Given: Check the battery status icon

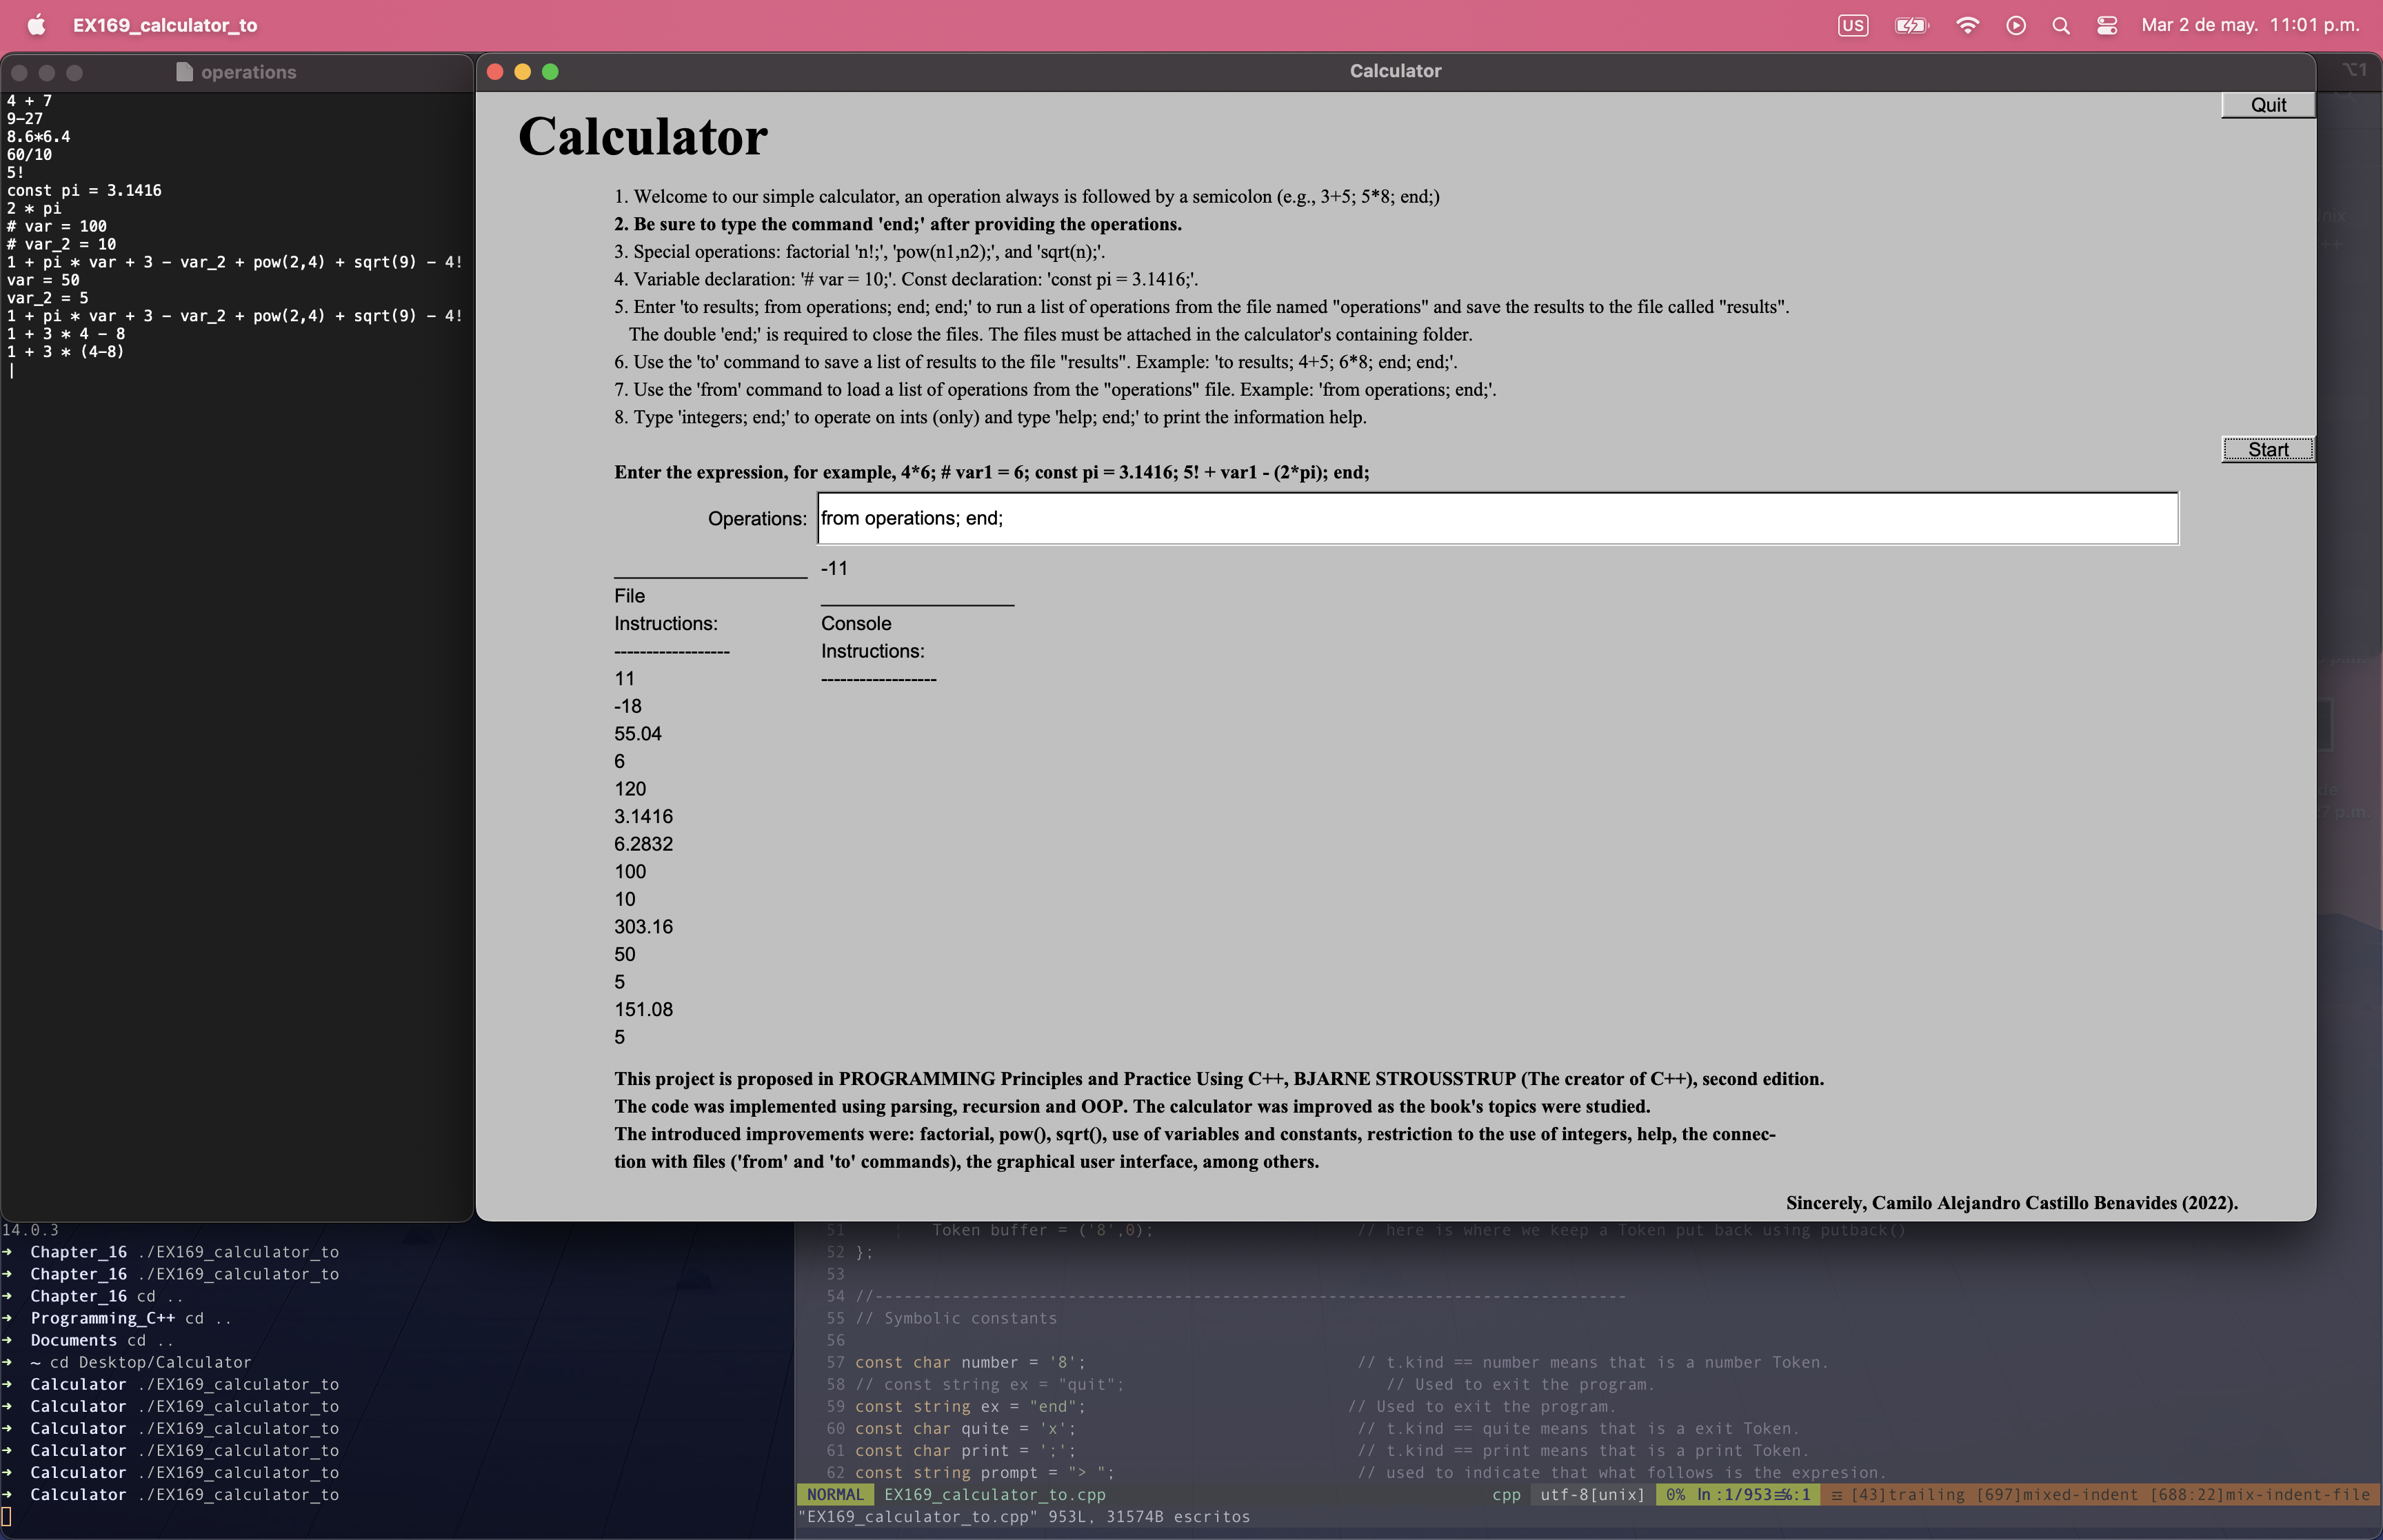Looking at the screenshot, I should (1911, 25).
